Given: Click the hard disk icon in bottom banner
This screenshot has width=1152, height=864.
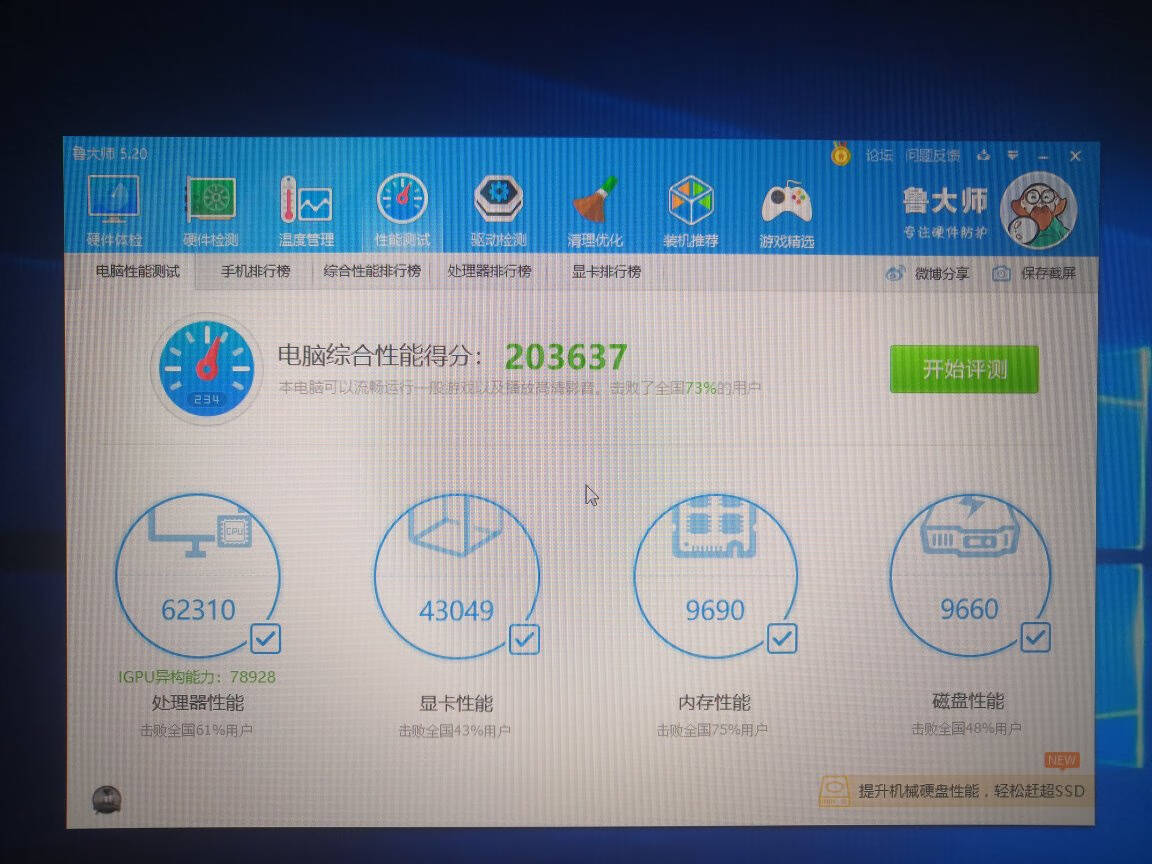Looking at the screenshot, I should [x=835, y=791].
